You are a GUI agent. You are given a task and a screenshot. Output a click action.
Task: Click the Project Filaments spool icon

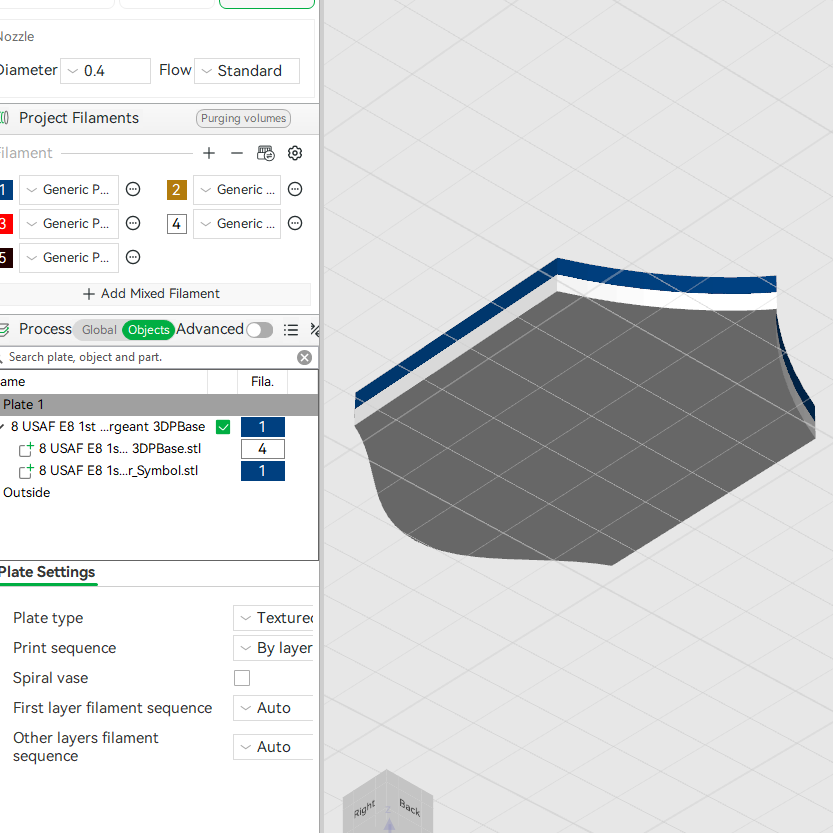[4, 118]
